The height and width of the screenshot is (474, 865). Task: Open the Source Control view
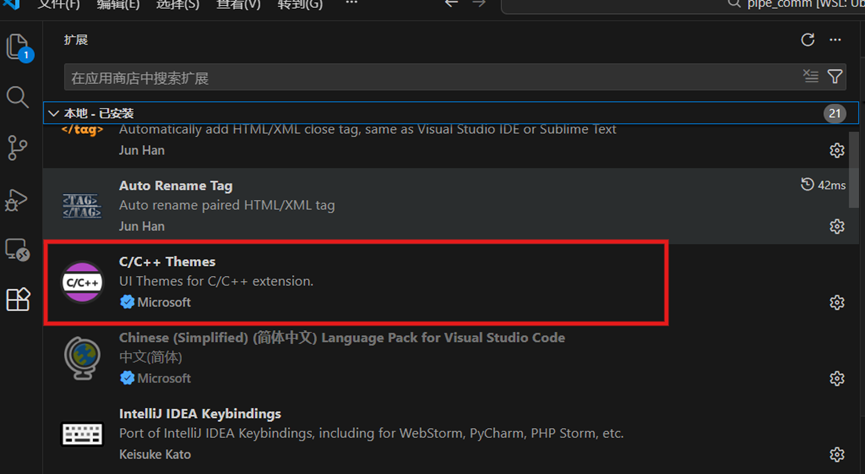pos(17,147)
